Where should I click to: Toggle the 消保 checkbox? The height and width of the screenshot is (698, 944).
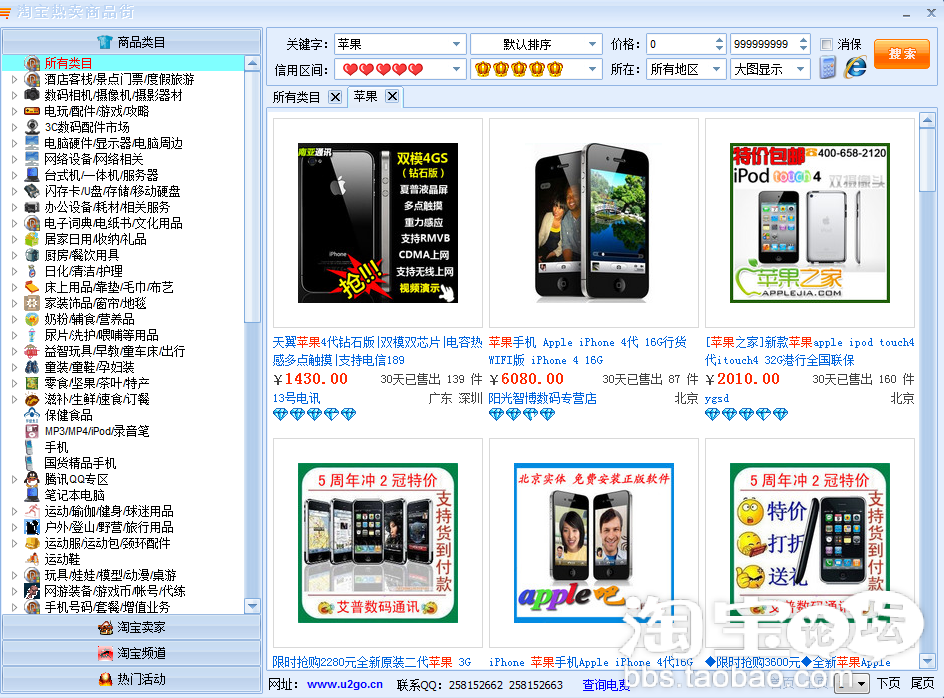[826, 45]
